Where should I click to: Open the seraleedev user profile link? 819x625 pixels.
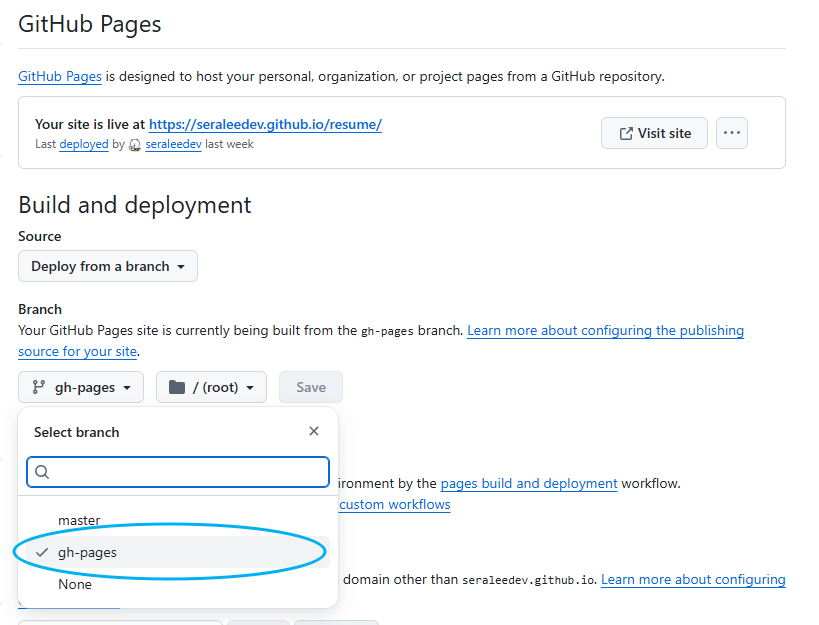[173, 144]
